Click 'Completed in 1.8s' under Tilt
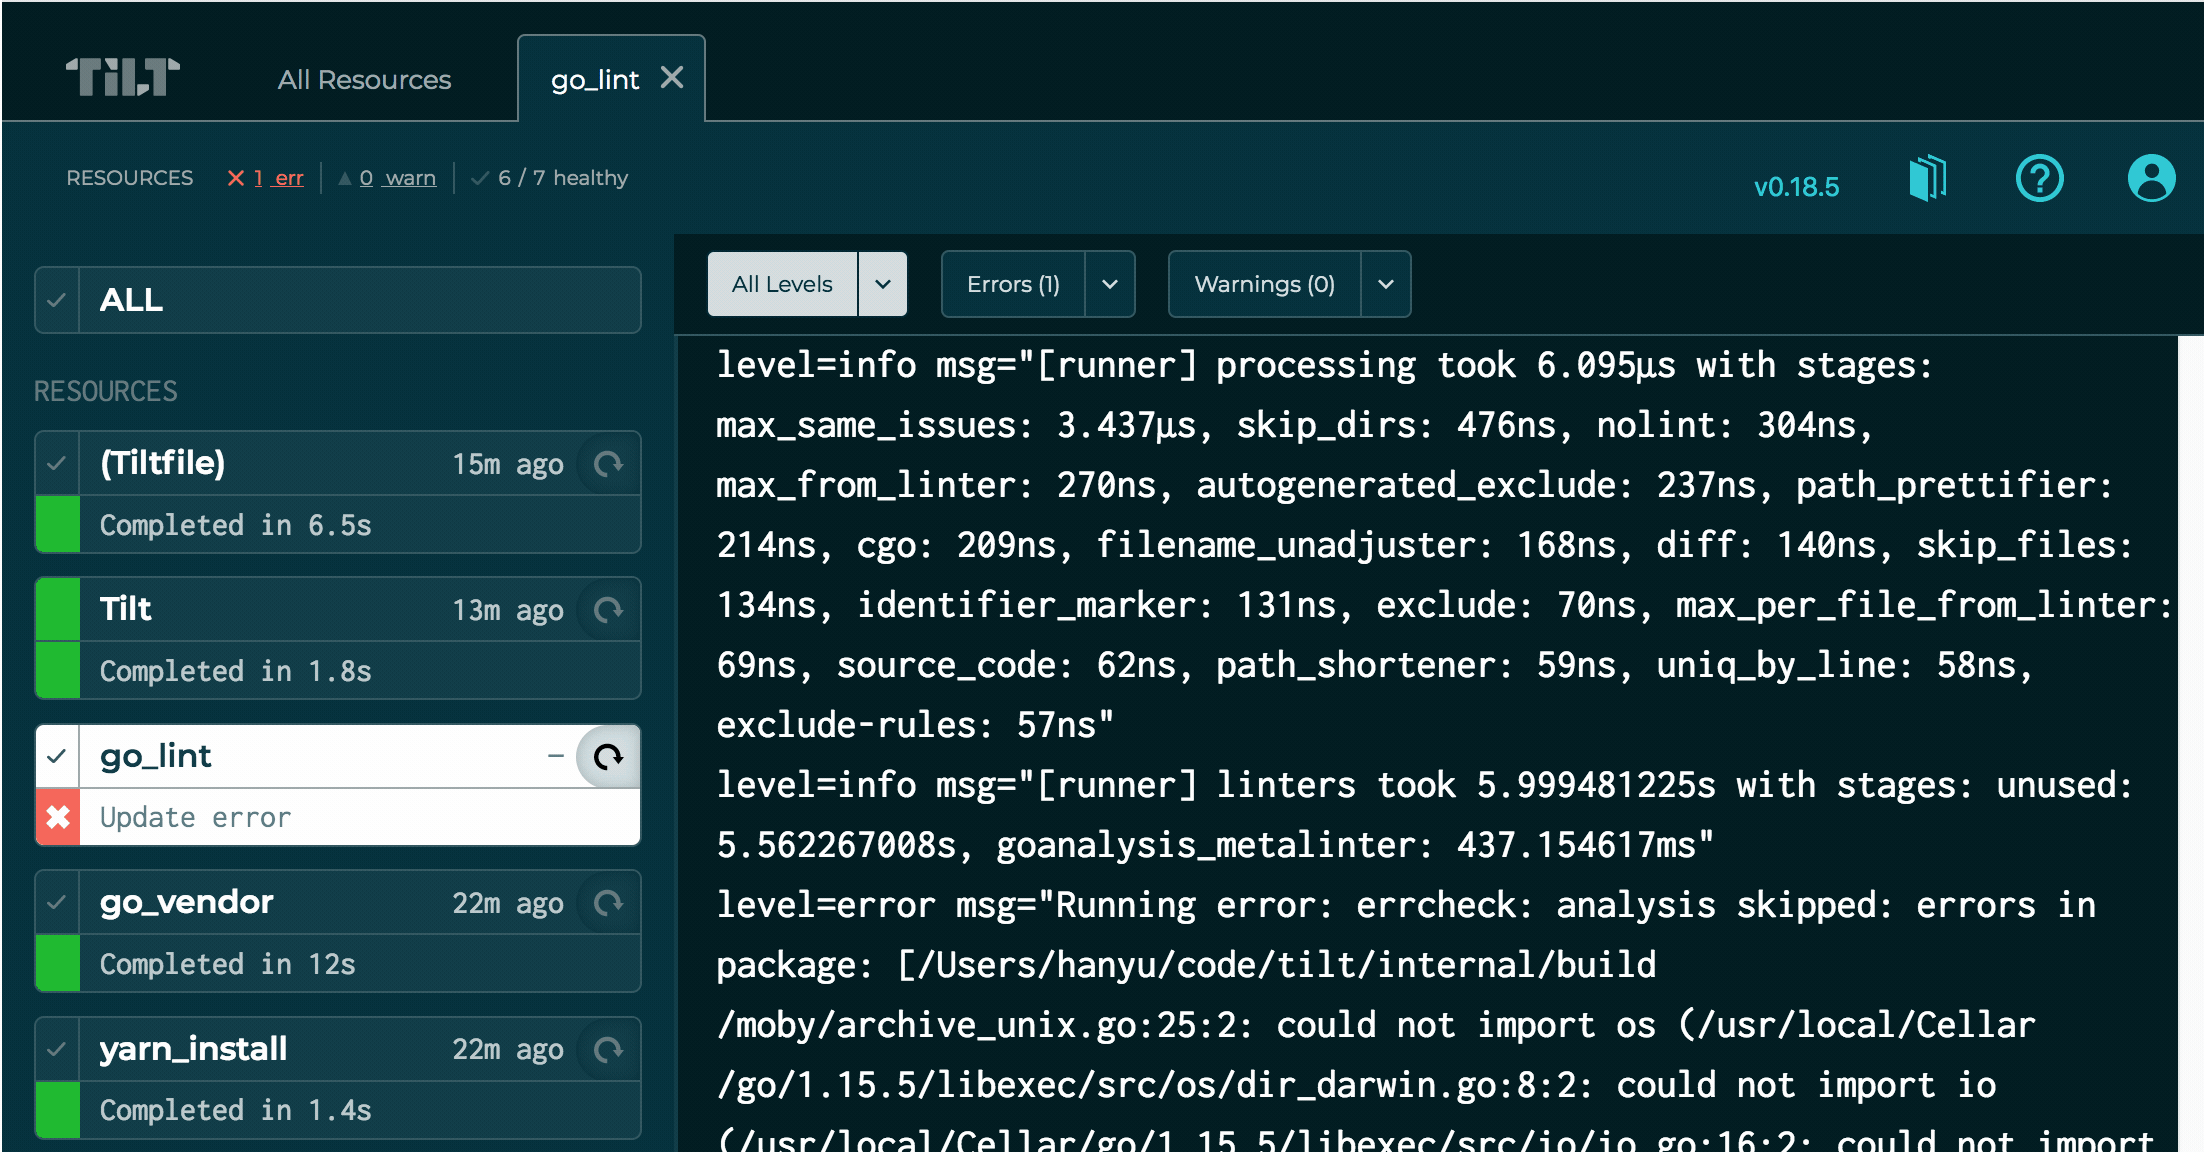Screen dimensions: 2204x1152 [x=235, y=671]
